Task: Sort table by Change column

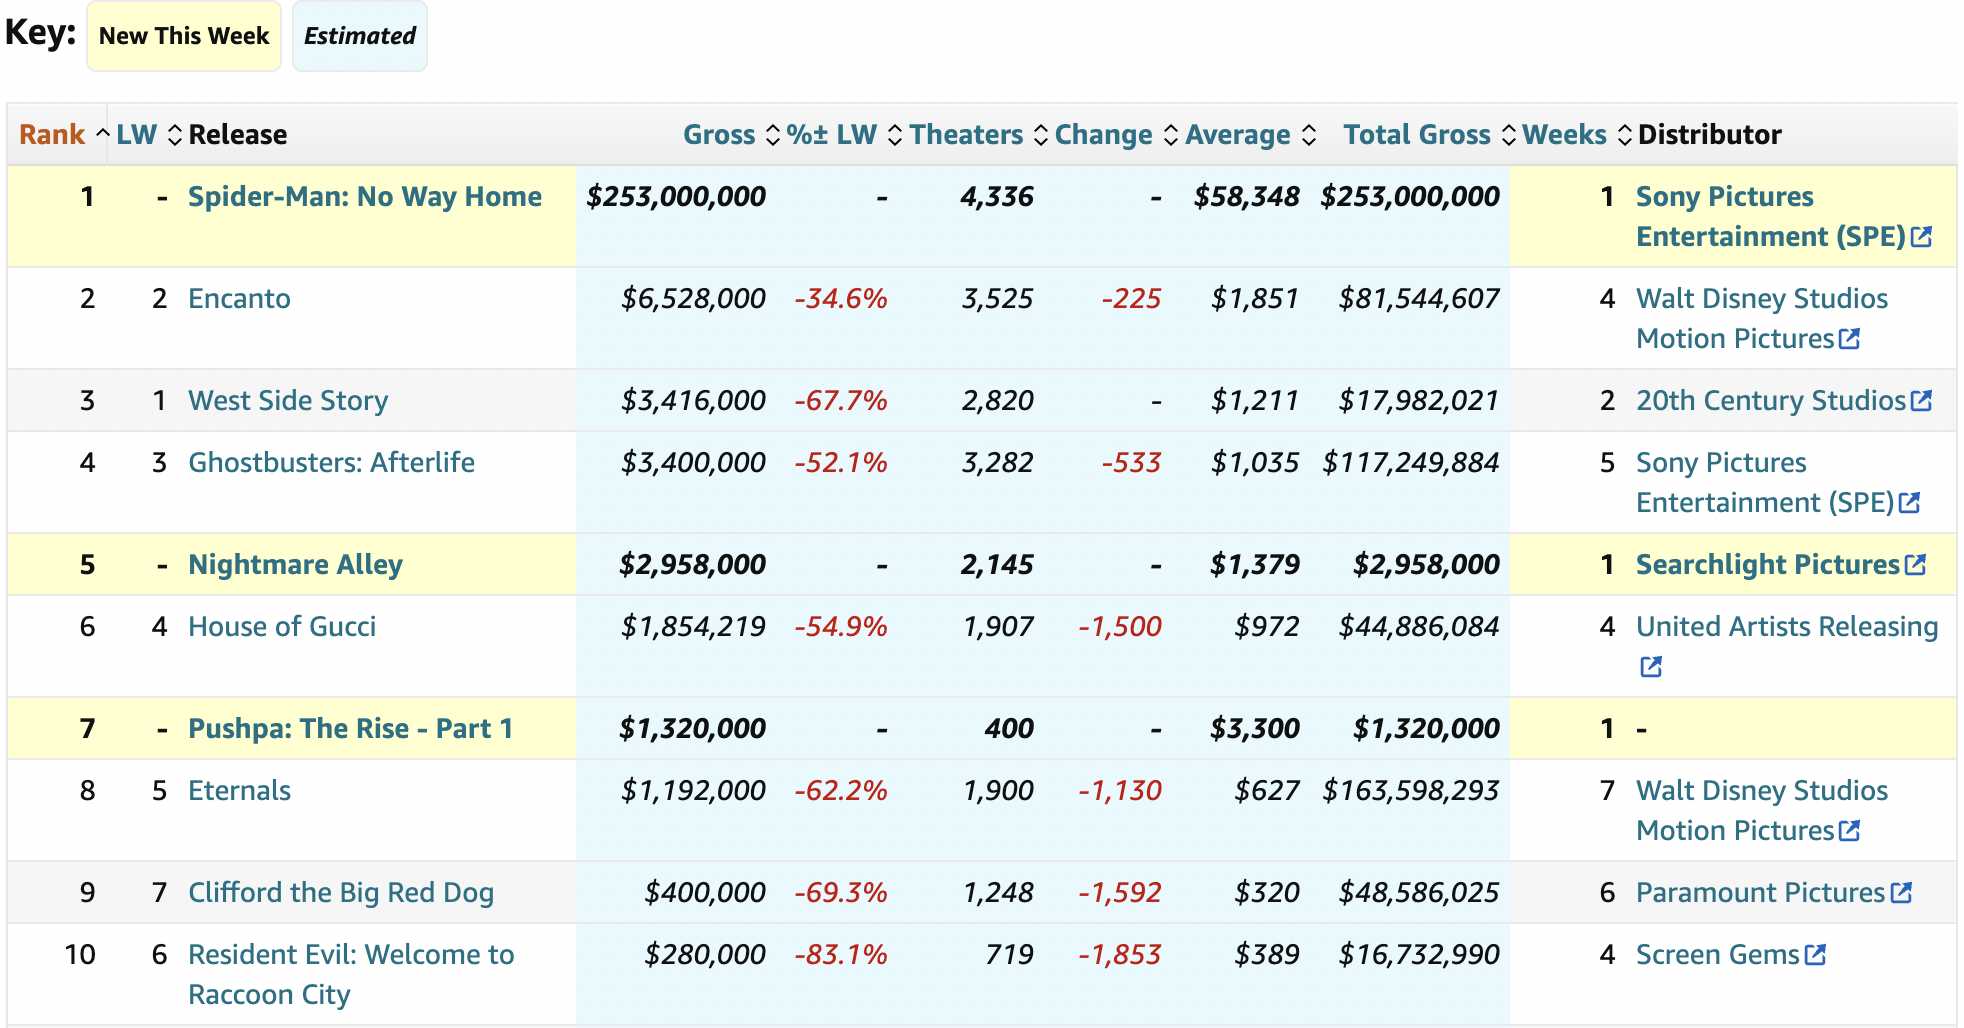Action: pyautogui.click(x=1116, y=135)
